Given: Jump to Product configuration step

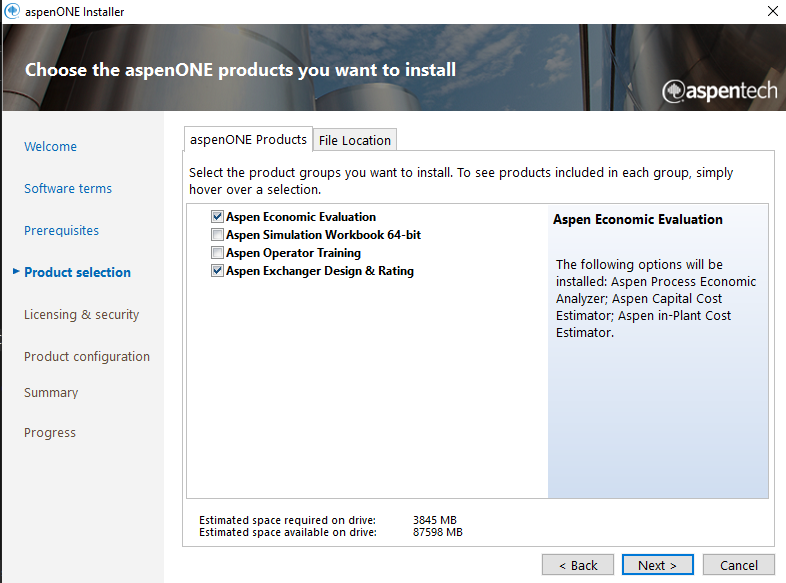Looking at the screenshot, I should pos(87,357).
